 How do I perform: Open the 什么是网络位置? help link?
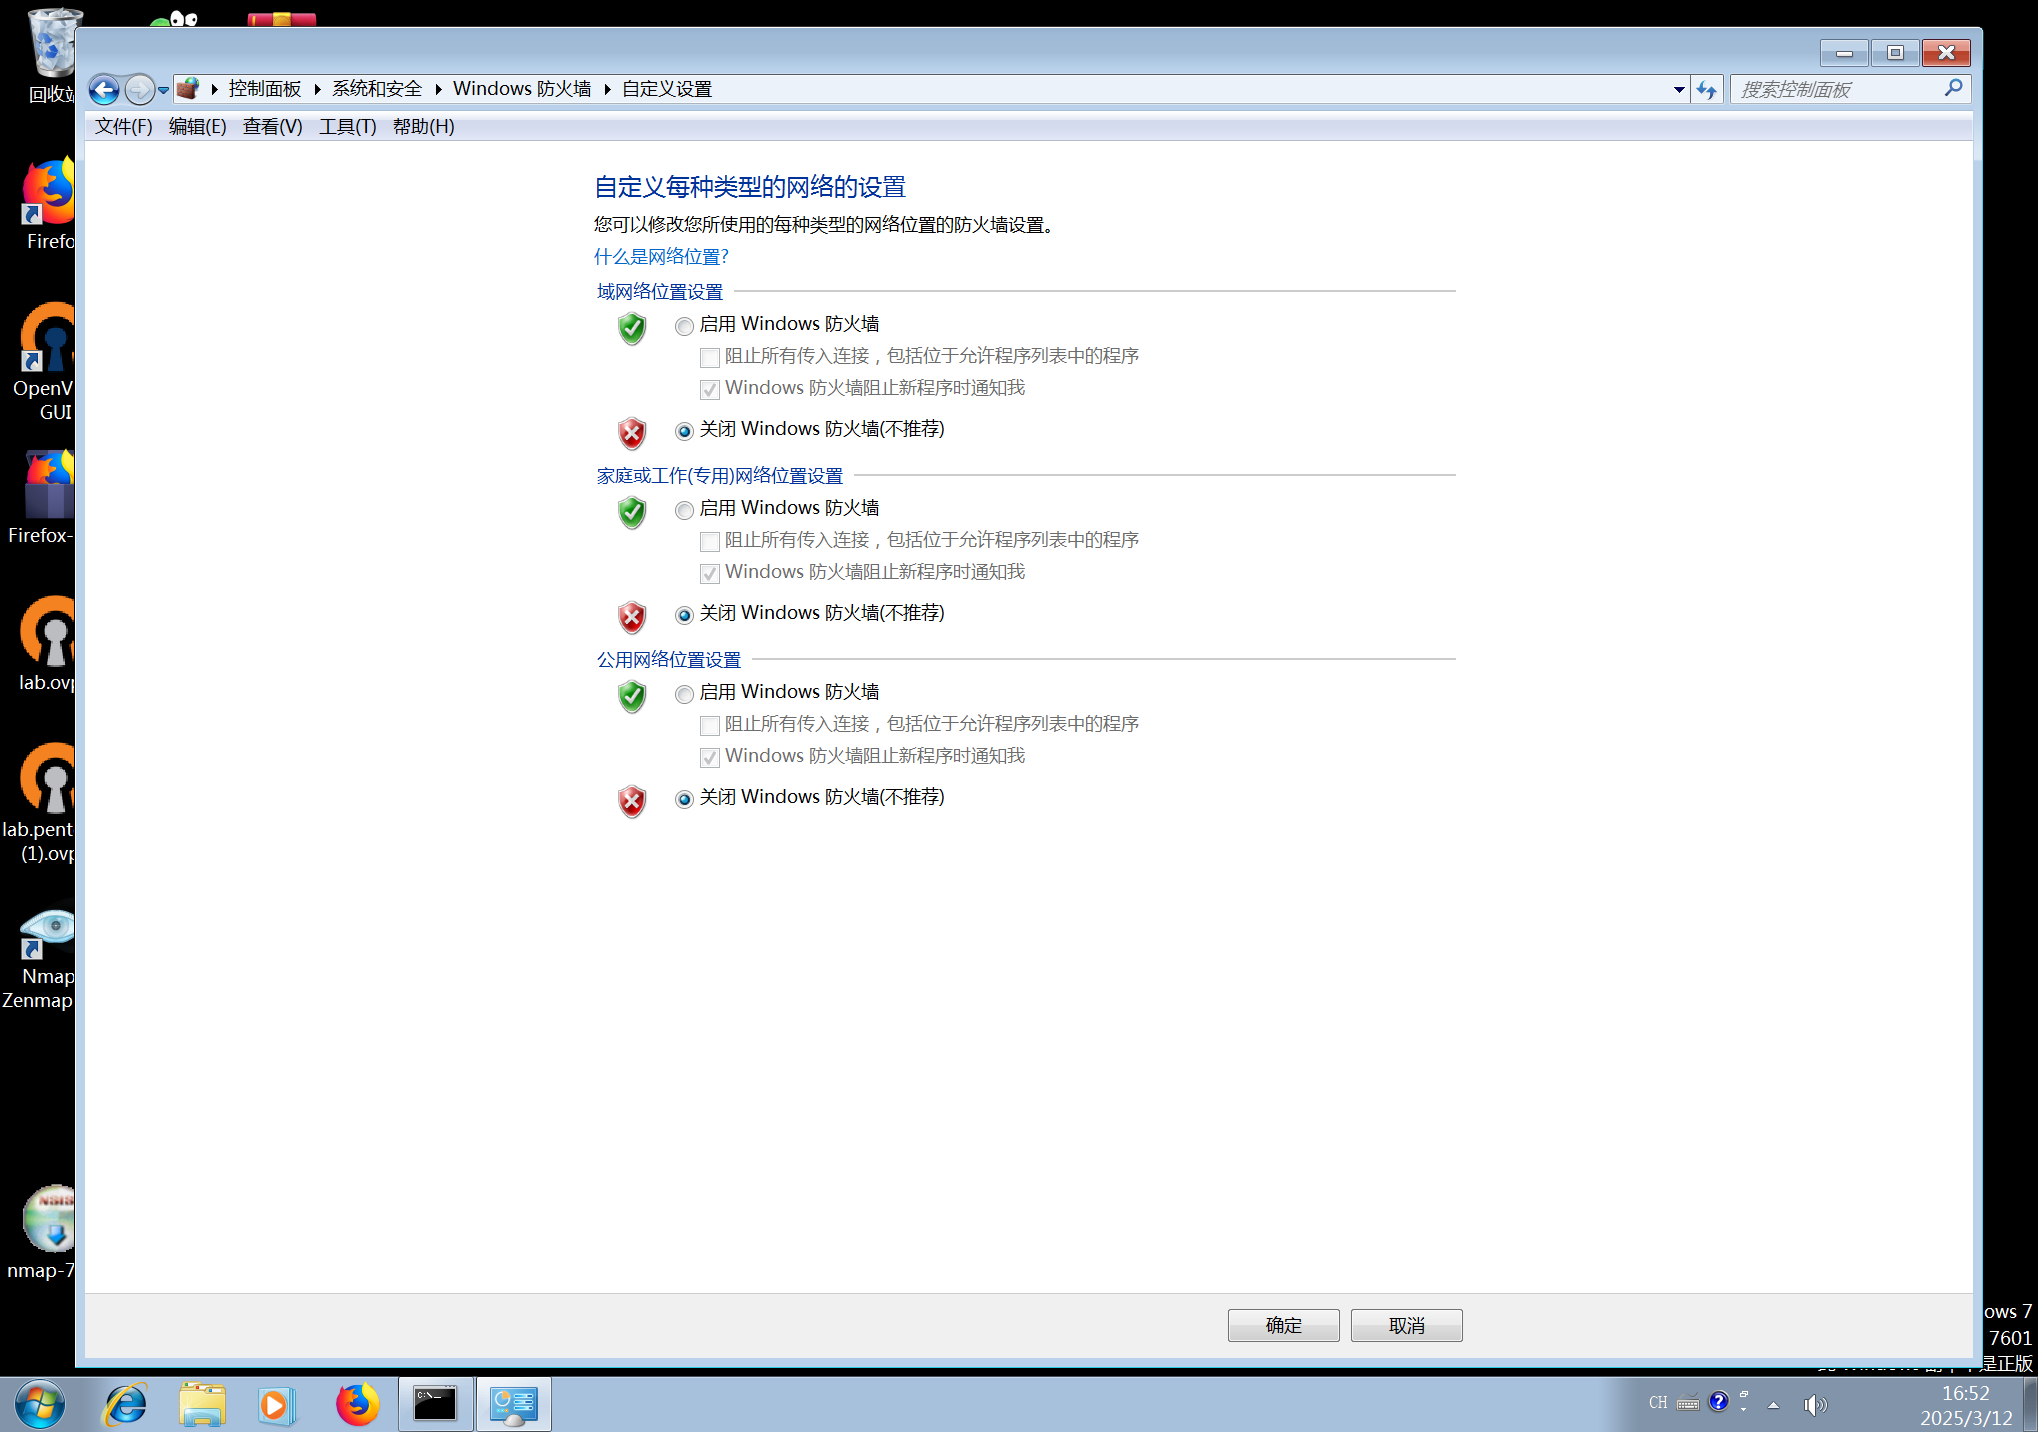pyautogui.click(x=661, y=257)
